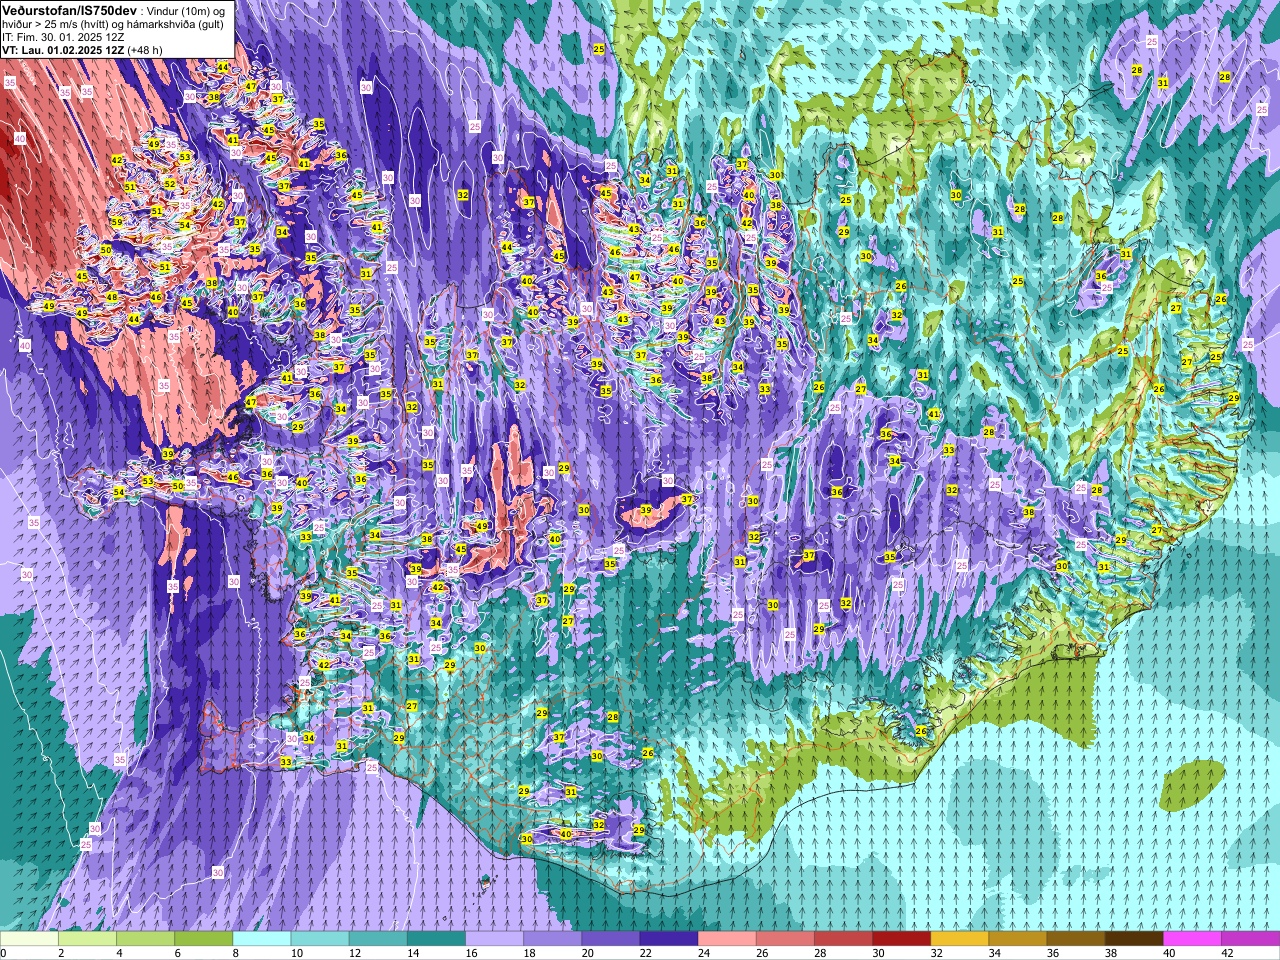Click the '0' tick label on the colour scale
1280x960 pixels.
[x=4, y=953]
